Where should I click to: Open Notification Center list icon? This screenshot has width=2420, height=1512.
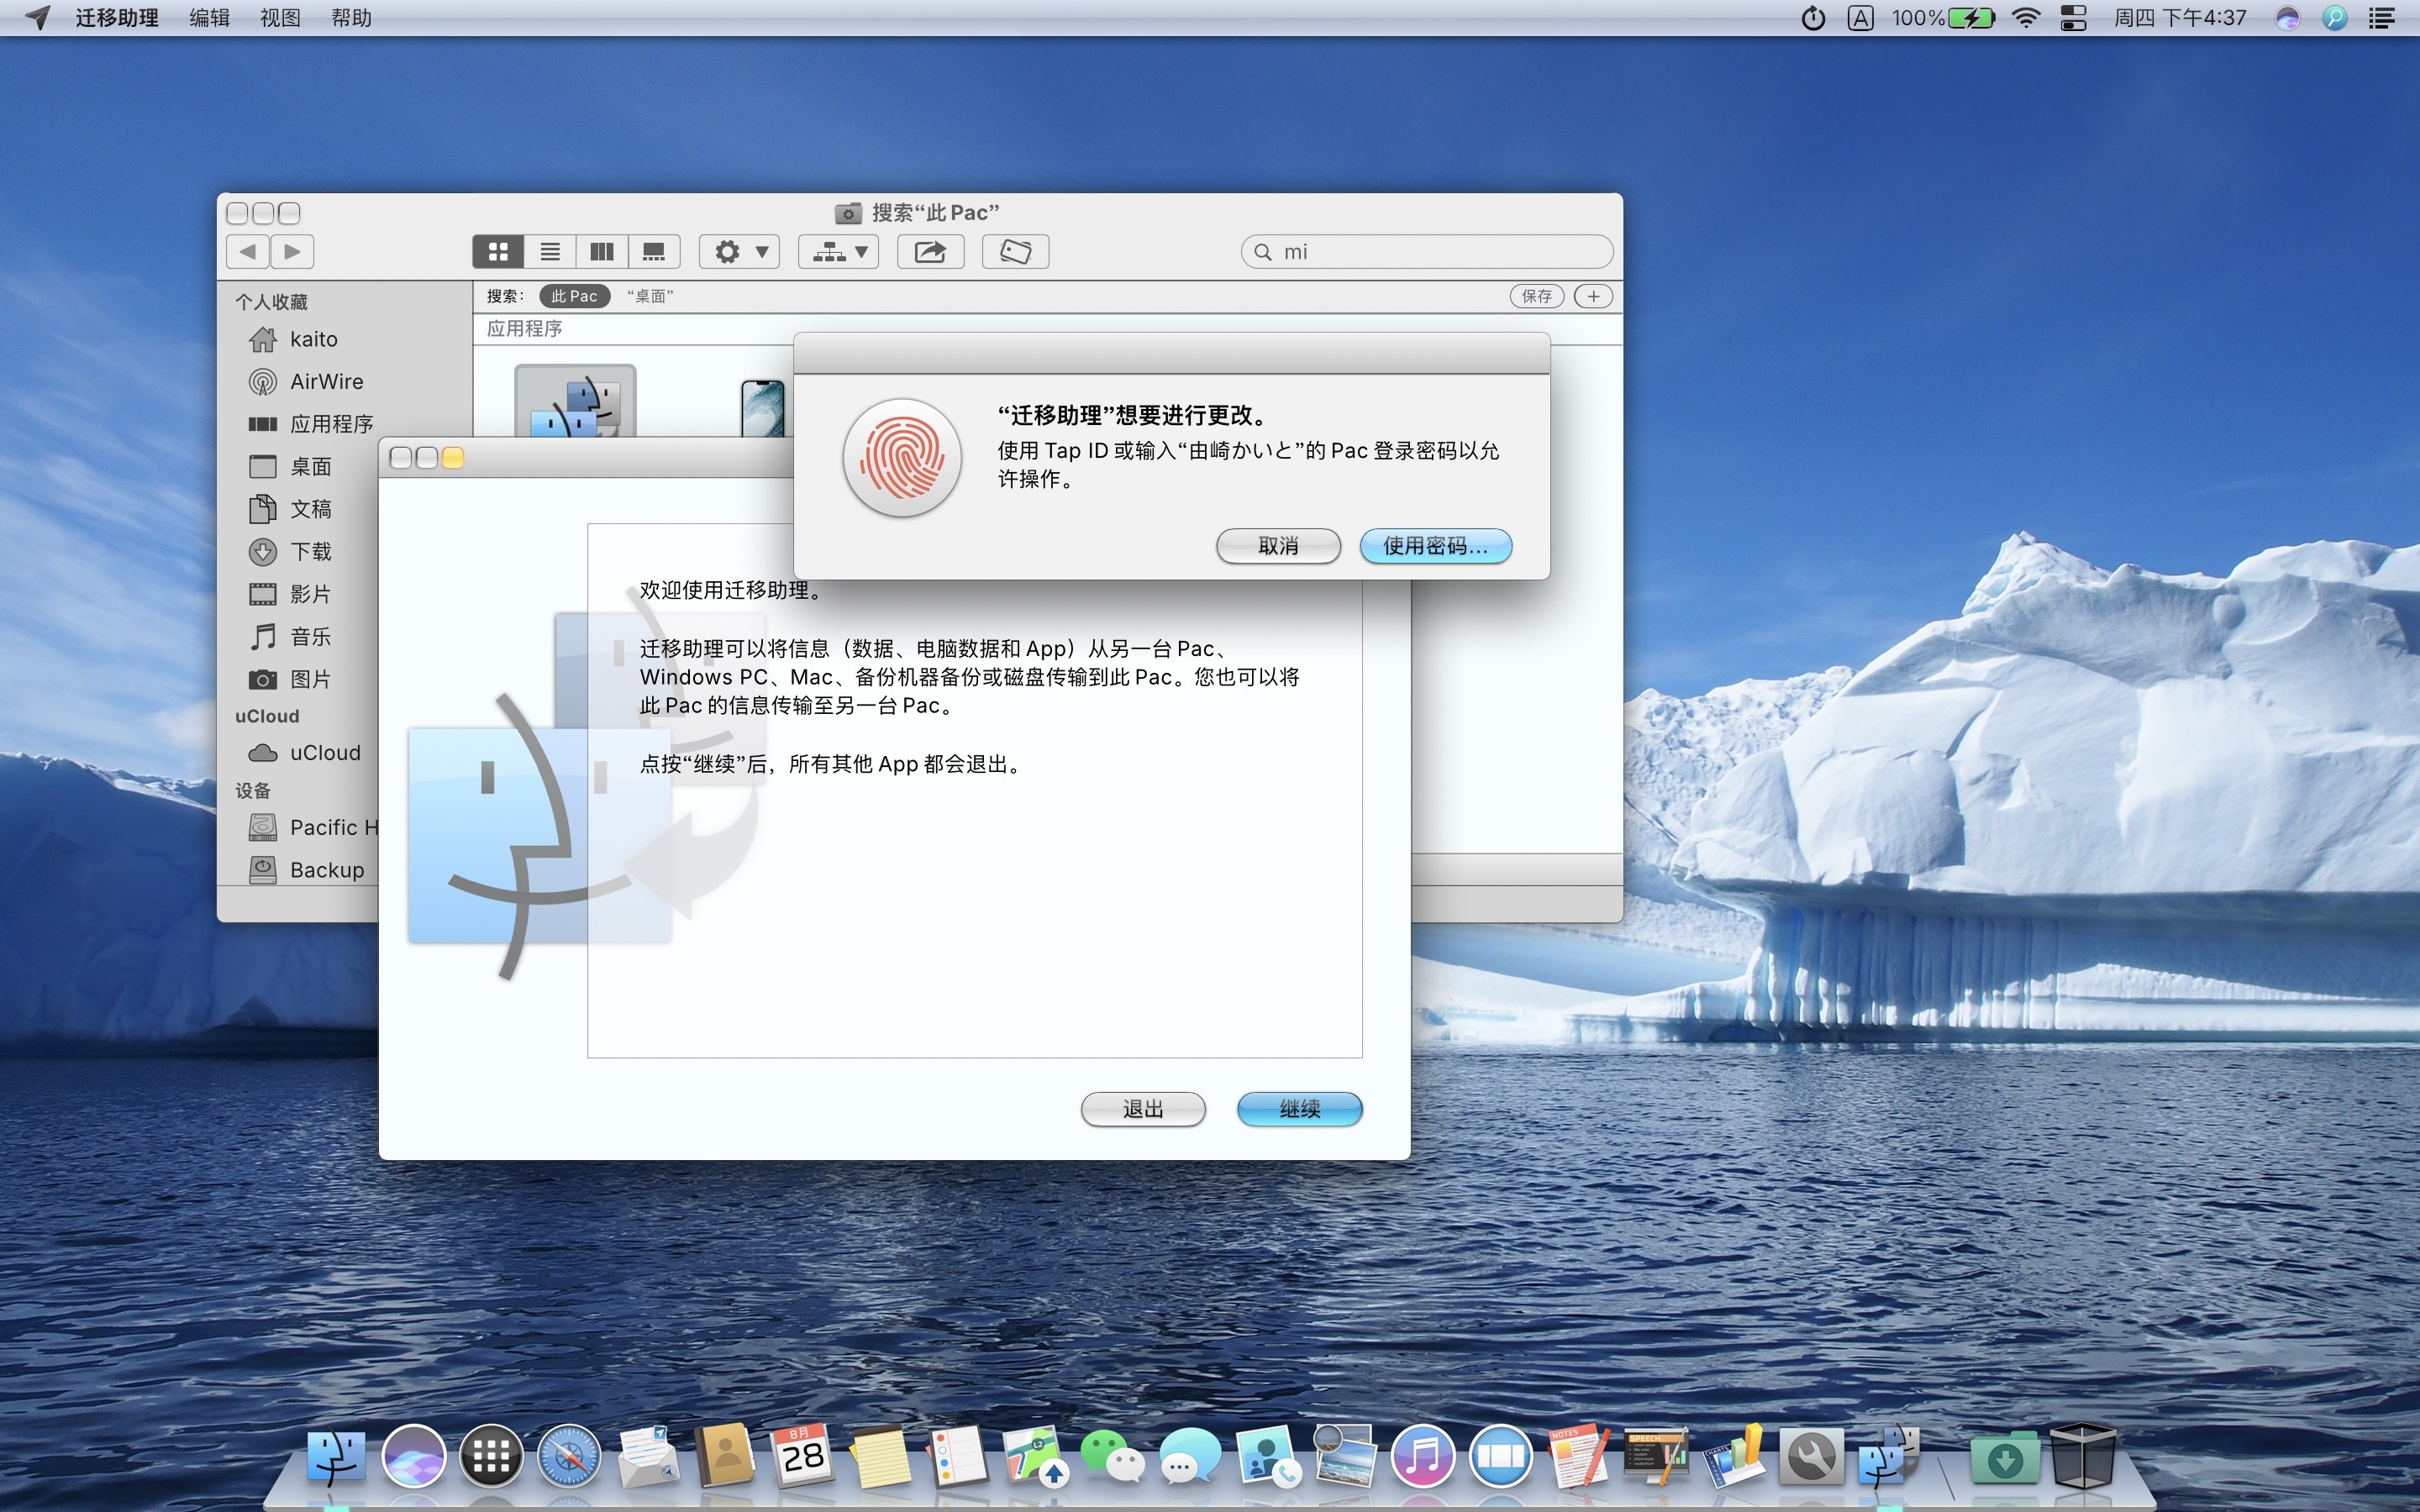(x=2383, y=18)
